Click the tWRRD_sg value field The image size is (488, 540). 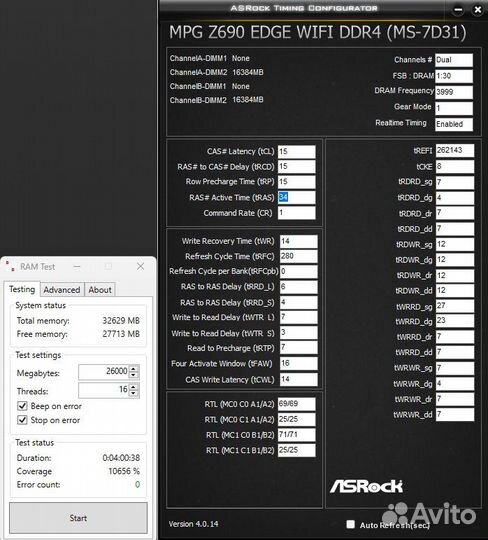(x=455, y=306)
